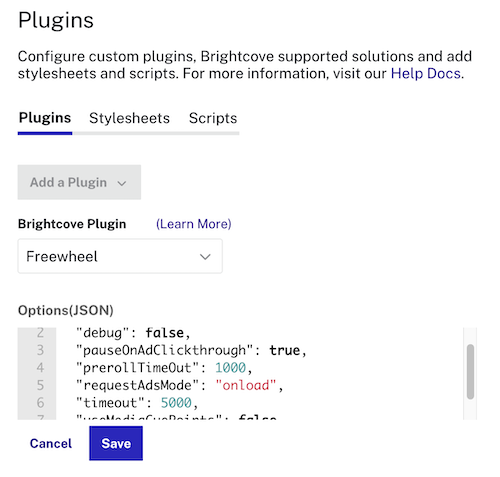Open the Learn More link

click(x=194, y=224)
